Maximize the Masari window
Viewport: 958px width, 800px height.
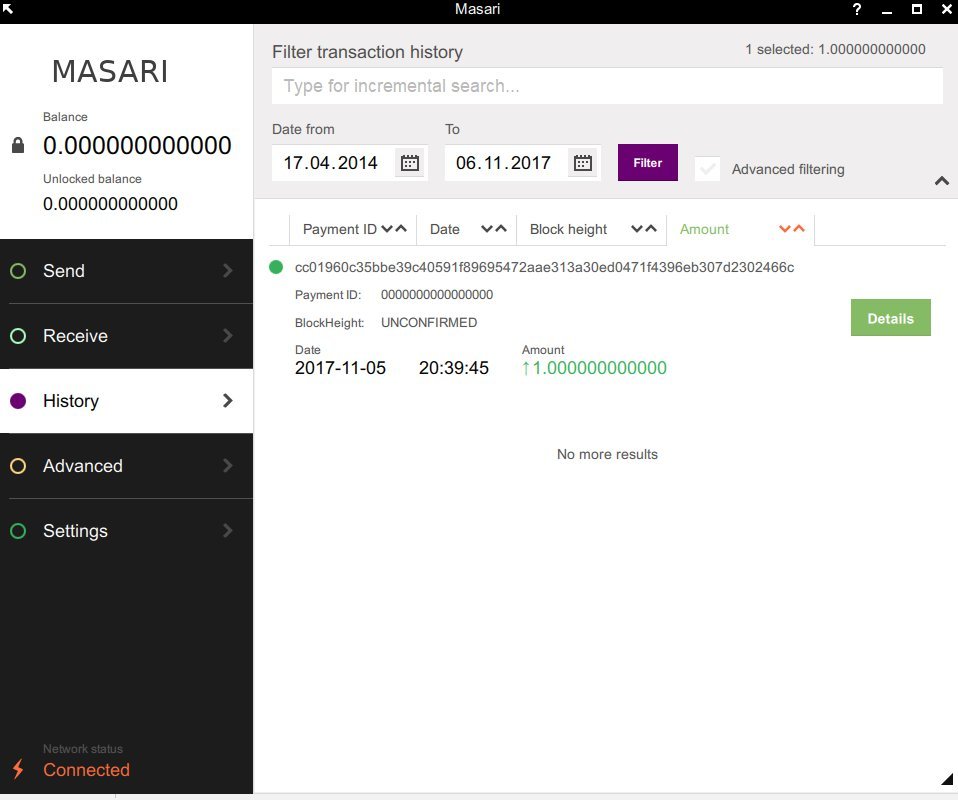tap(916, 9)
